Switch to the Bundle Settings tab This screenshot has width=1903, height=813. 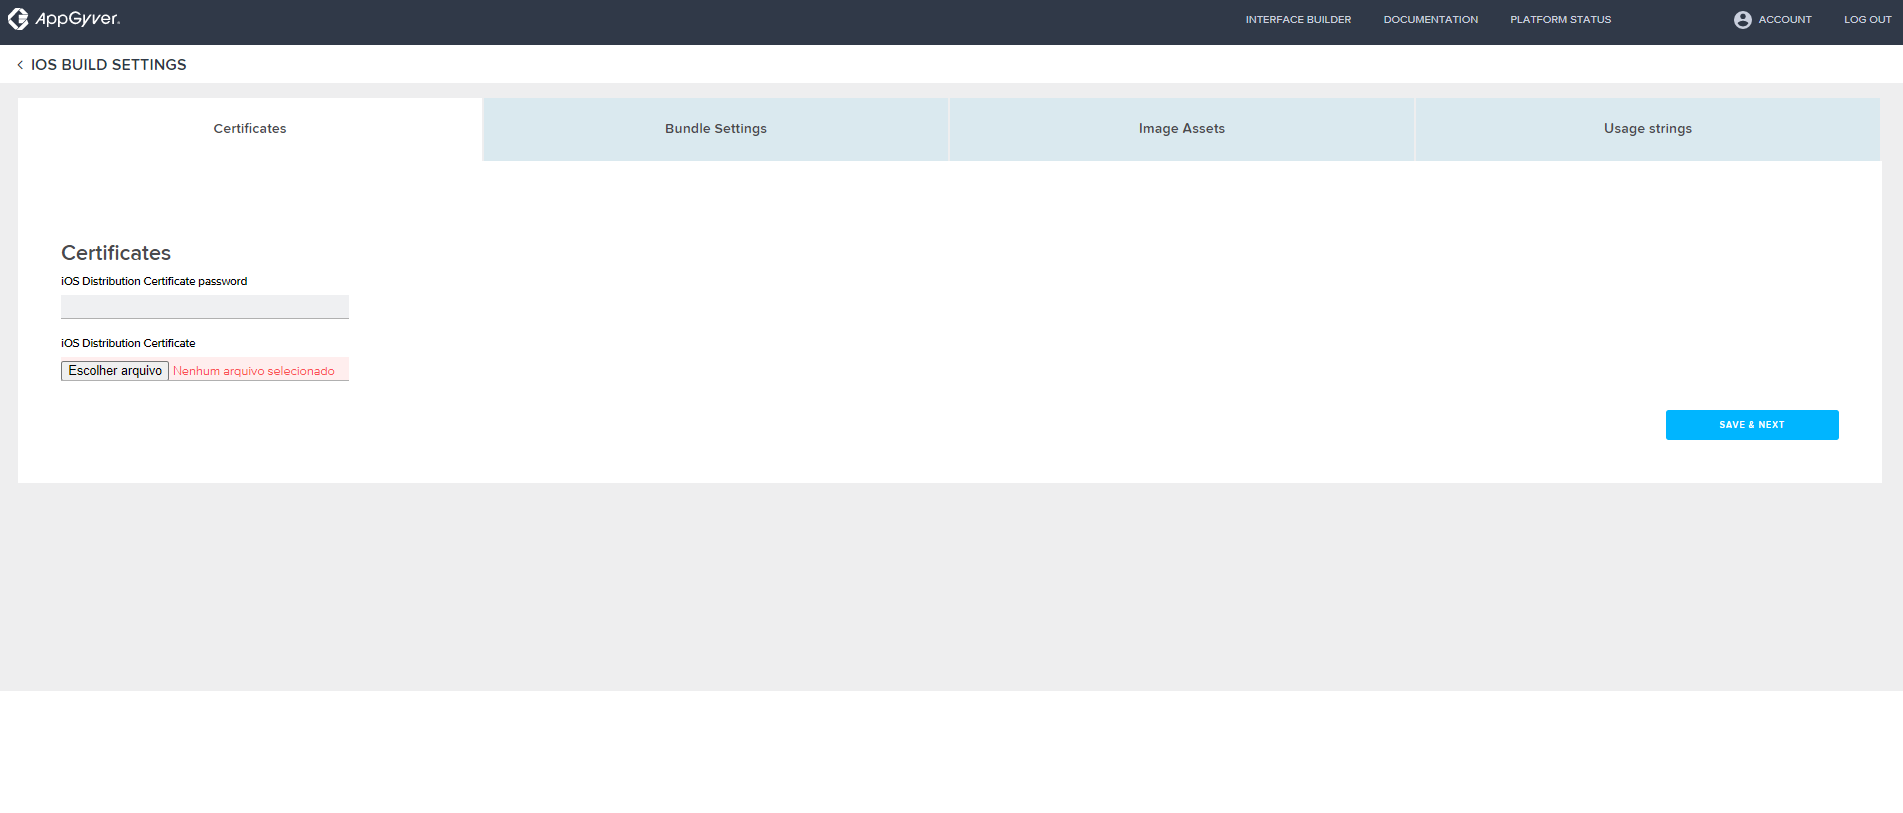pos(716,129)
